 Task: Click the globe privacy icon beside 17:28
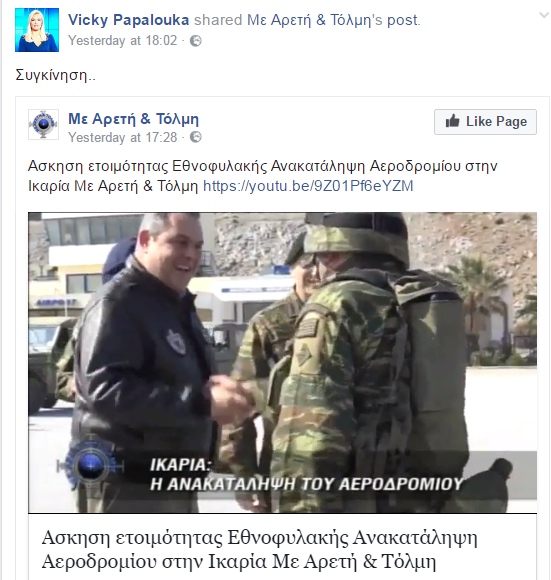[x=196, y=137]
